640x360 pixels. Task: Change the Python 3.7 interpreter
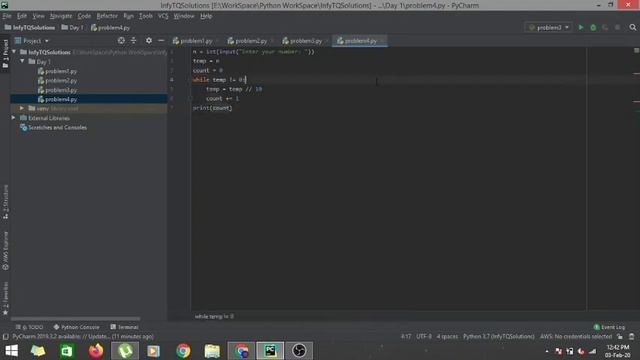pyautogui.click(x=498, y=336)
